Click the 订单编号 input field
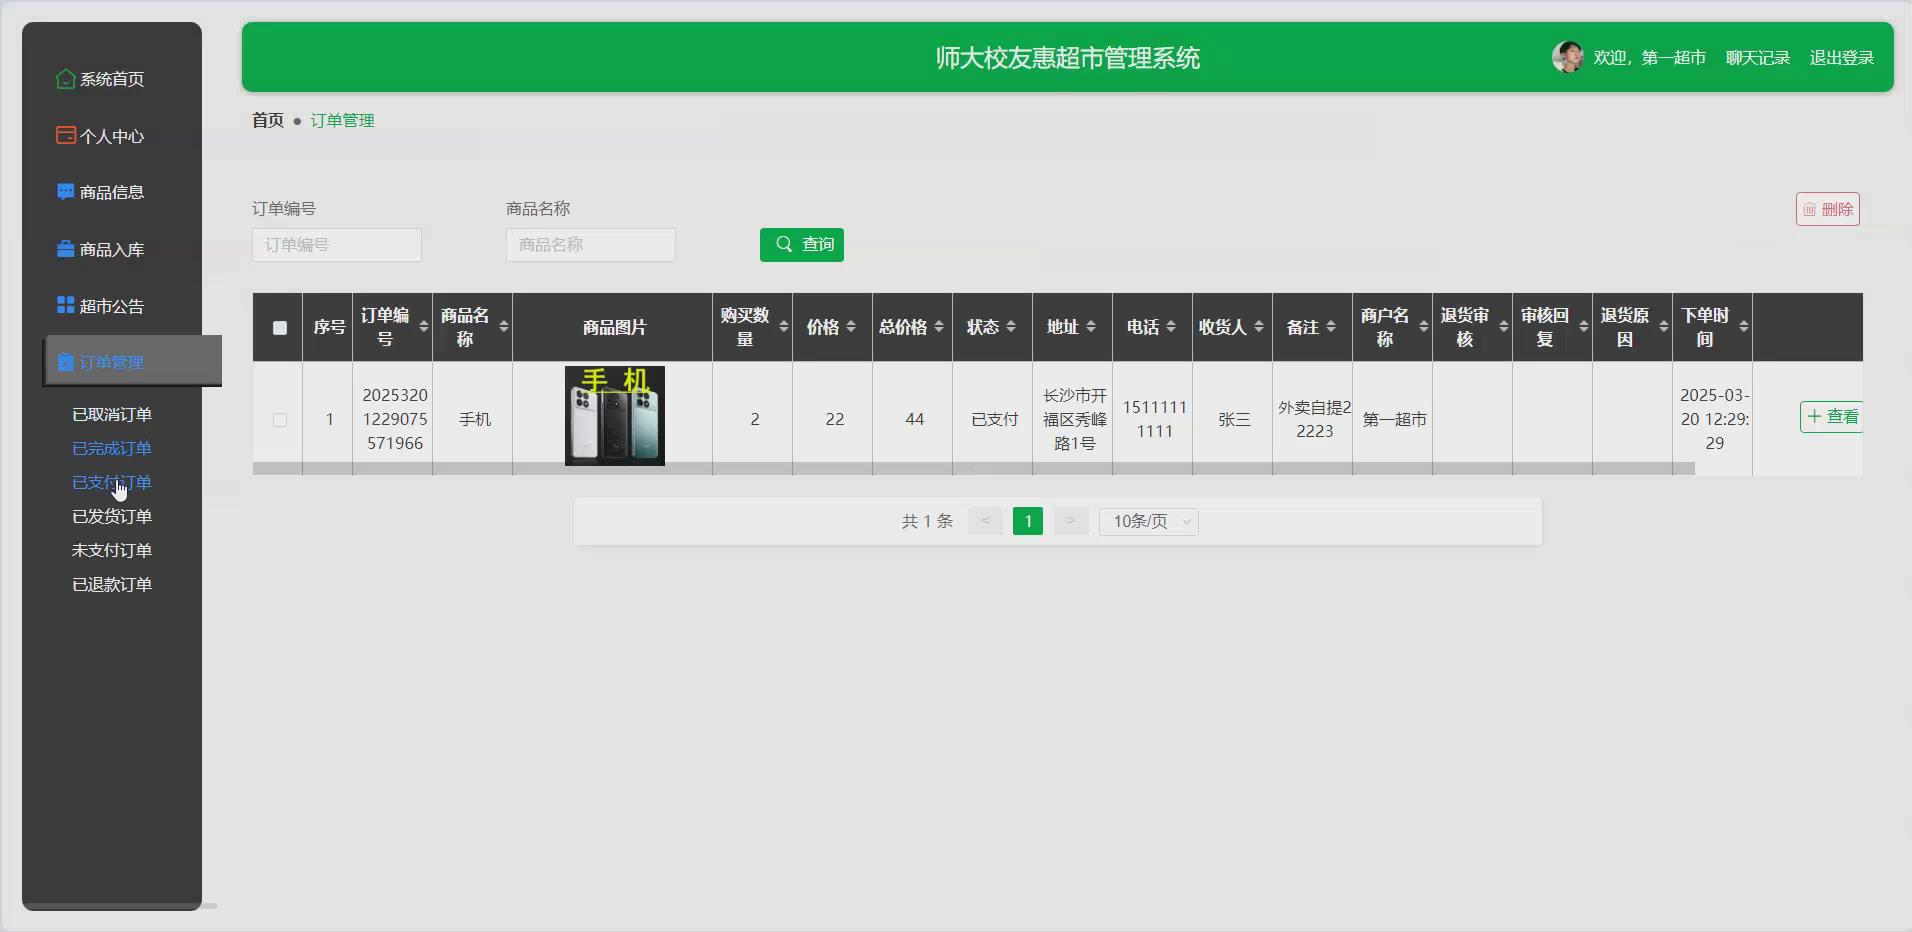Image resolution: width=1912 pixels, height=932 pixels. tap(336, 244)
